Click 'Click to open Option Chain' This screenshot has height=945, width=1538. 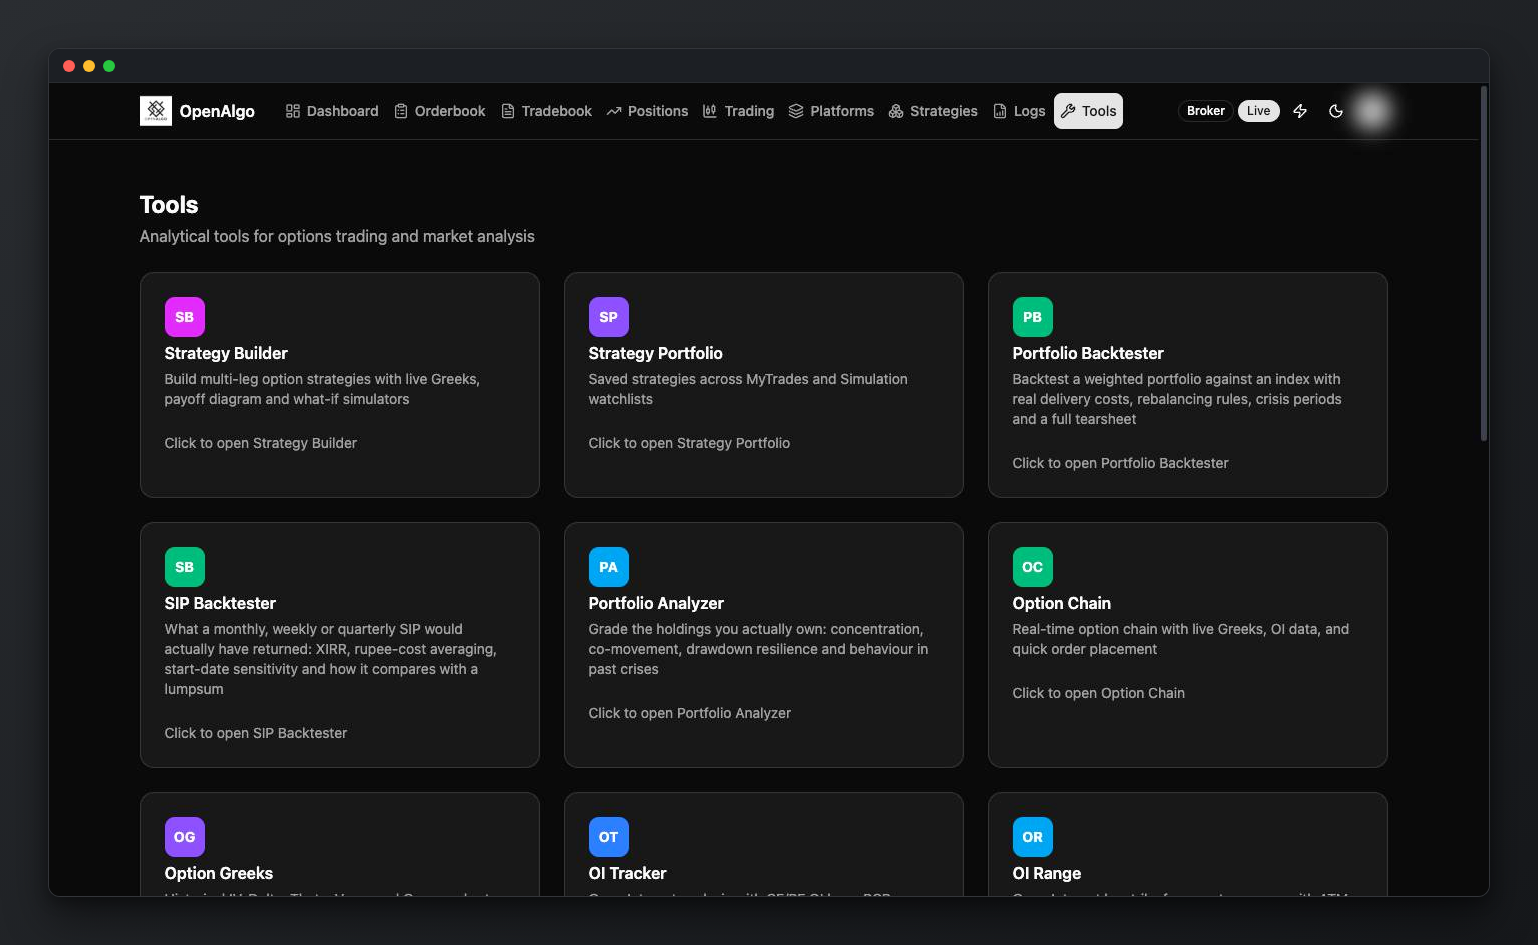pyautogui.click(x=1099, y=693)
